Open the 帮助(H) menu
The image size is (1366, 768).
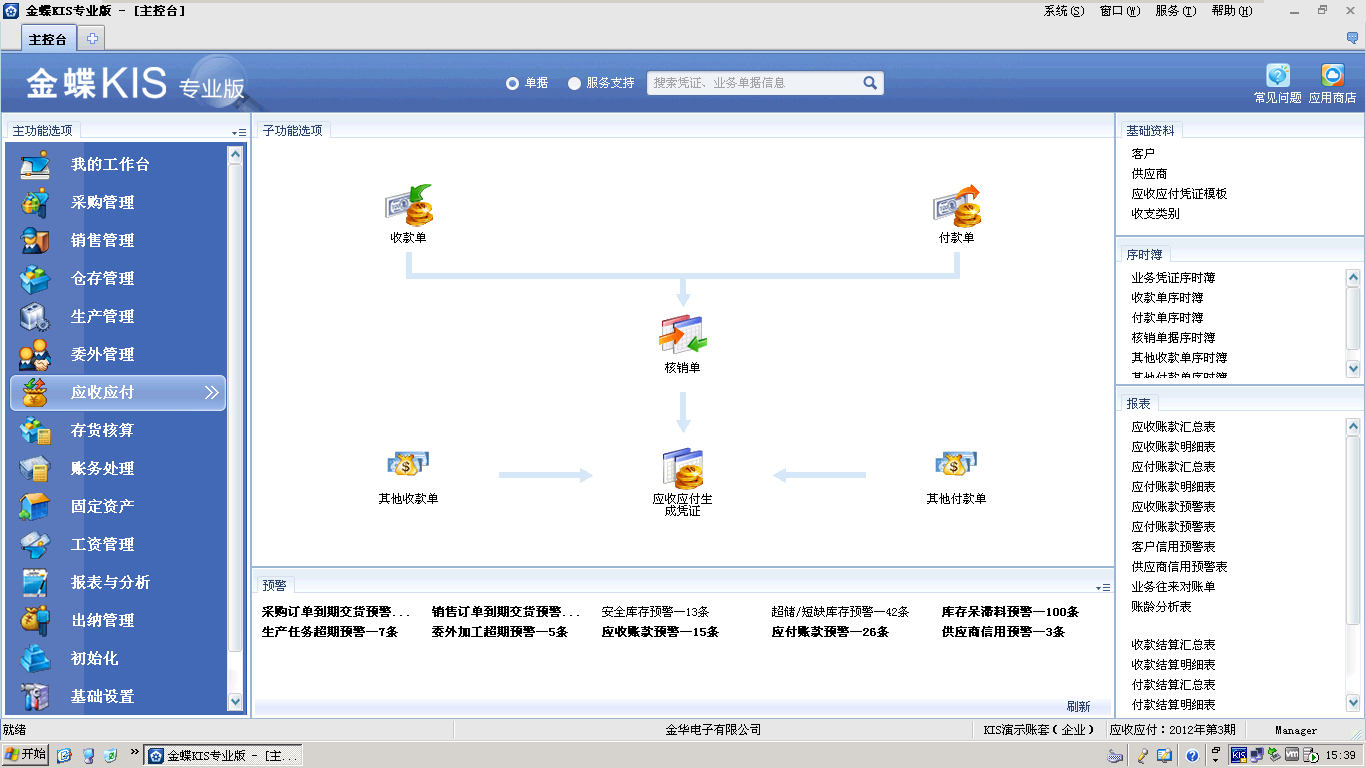1231,11
